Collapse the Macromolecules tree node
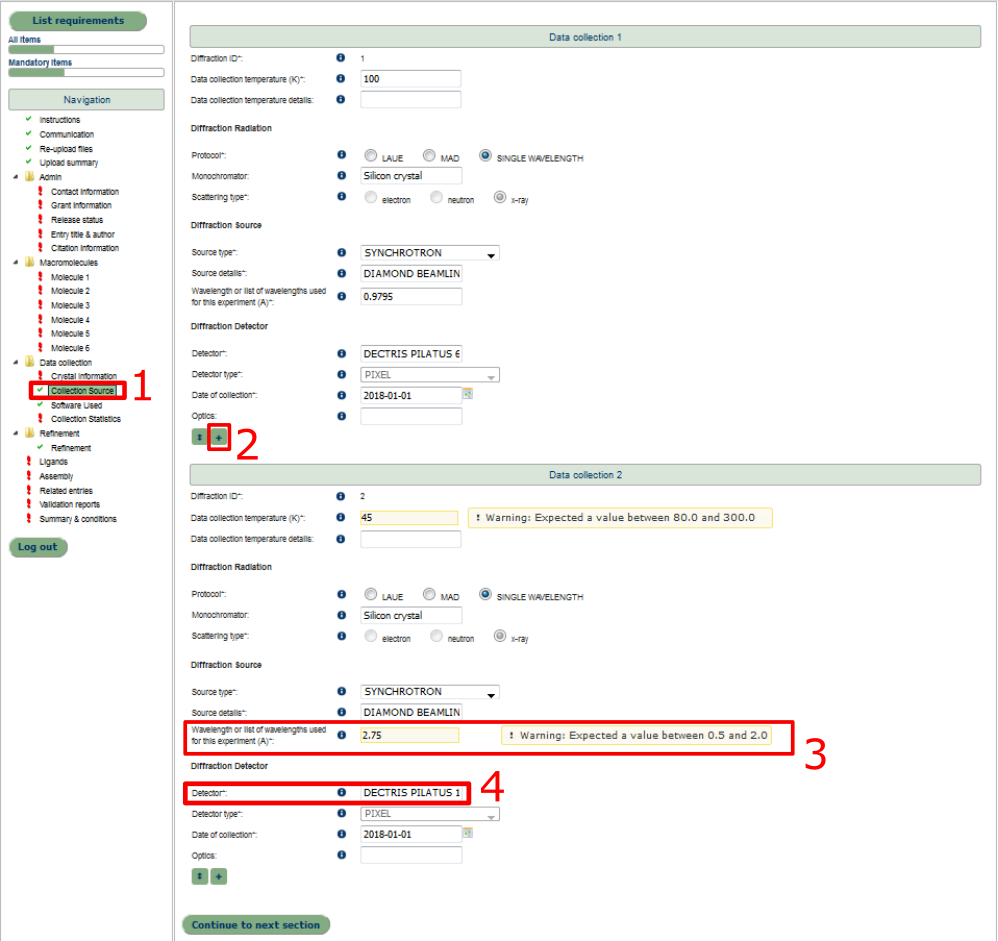The image size is (998, 941). [x=16, y=263]
